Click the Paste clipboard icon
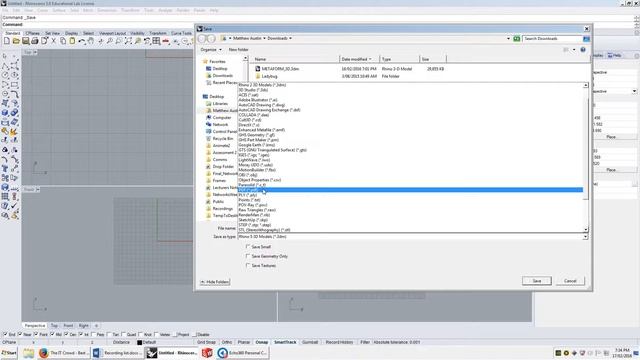 pos(72,41)
